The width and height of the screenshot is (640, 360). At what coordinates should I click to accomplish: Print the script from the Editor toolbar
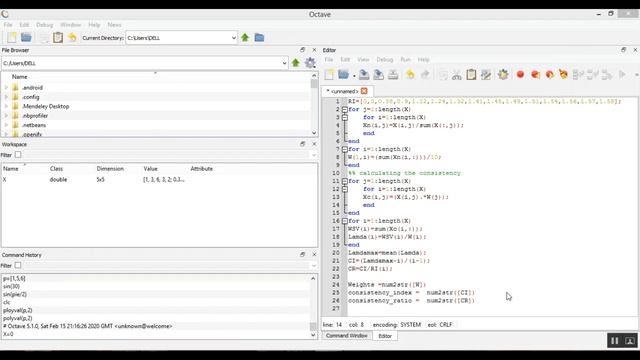pyautogui.click(x=393, y=74)
